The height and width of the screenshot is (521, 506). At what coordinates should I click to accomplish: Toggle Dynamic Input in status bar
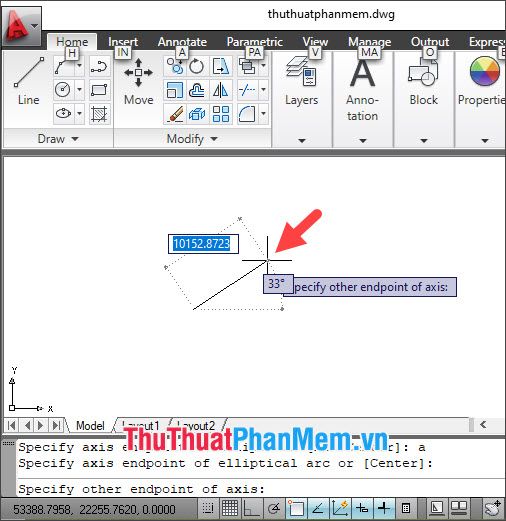[x=362, y=508]
